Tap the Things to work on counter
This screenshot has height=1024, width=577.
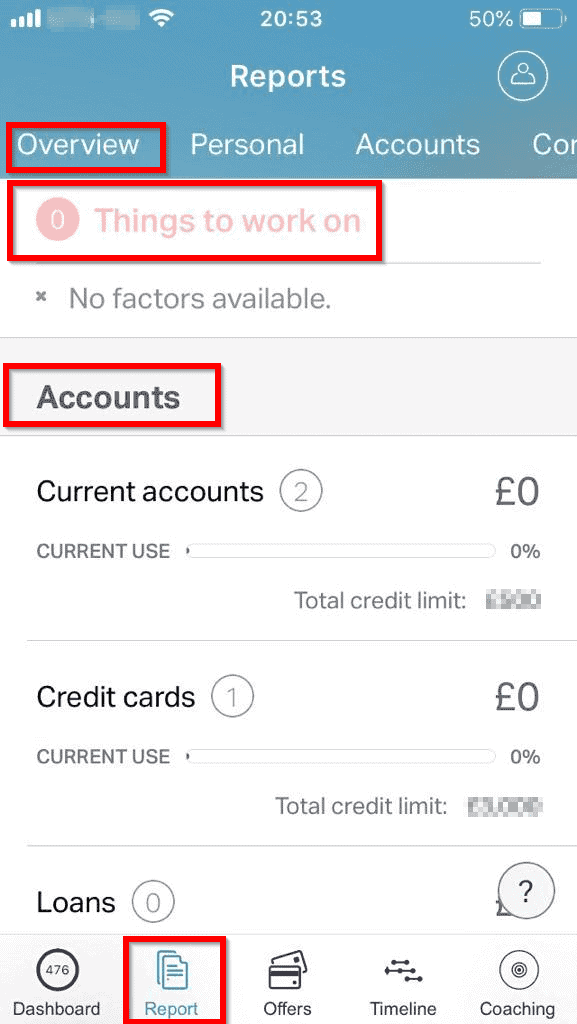57,221
